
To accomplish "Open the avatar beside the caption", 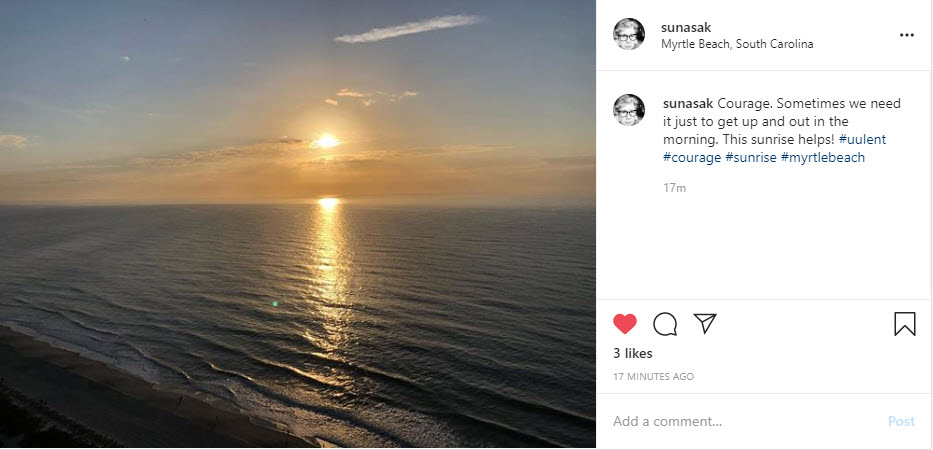I will coord(629,110).
